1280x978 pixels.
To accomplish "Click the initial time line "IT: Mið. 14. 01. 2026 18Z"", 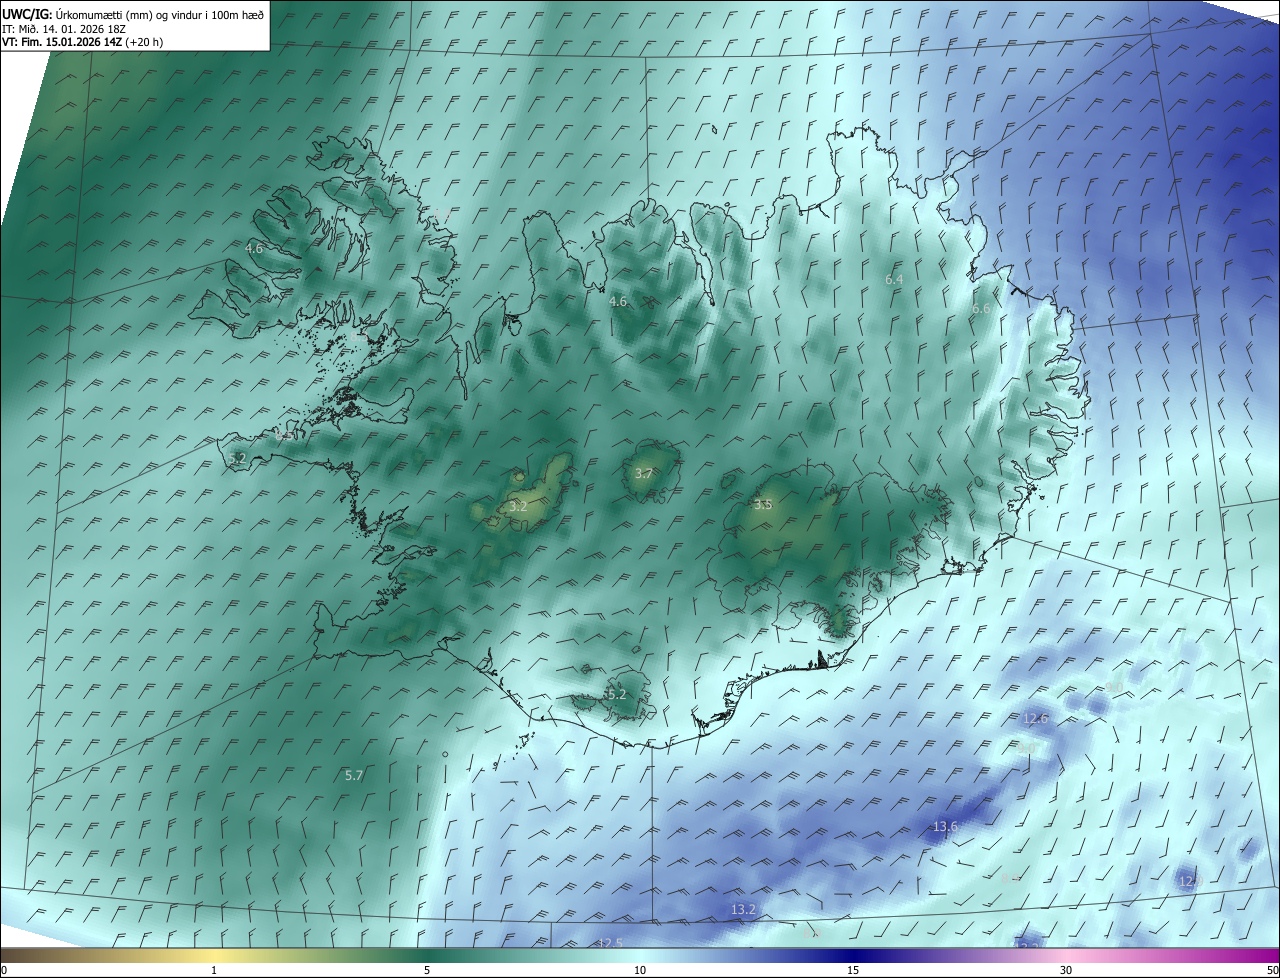I will [x=63, y=29].
